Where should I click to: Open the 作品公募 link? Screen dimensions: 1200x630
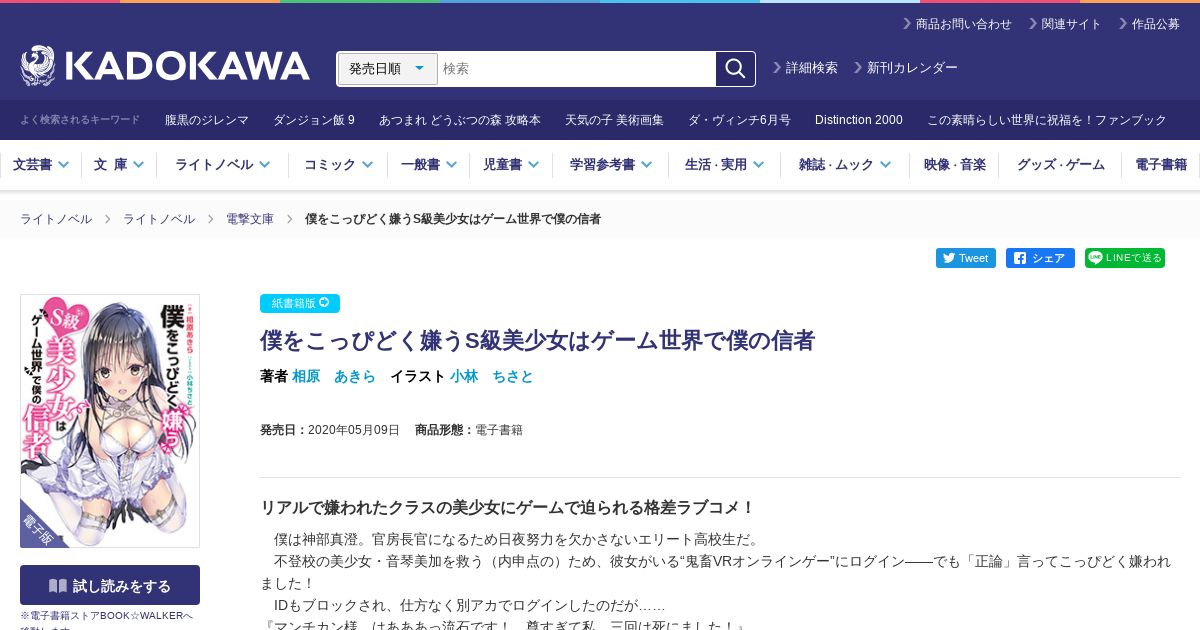click(1149, 24)
